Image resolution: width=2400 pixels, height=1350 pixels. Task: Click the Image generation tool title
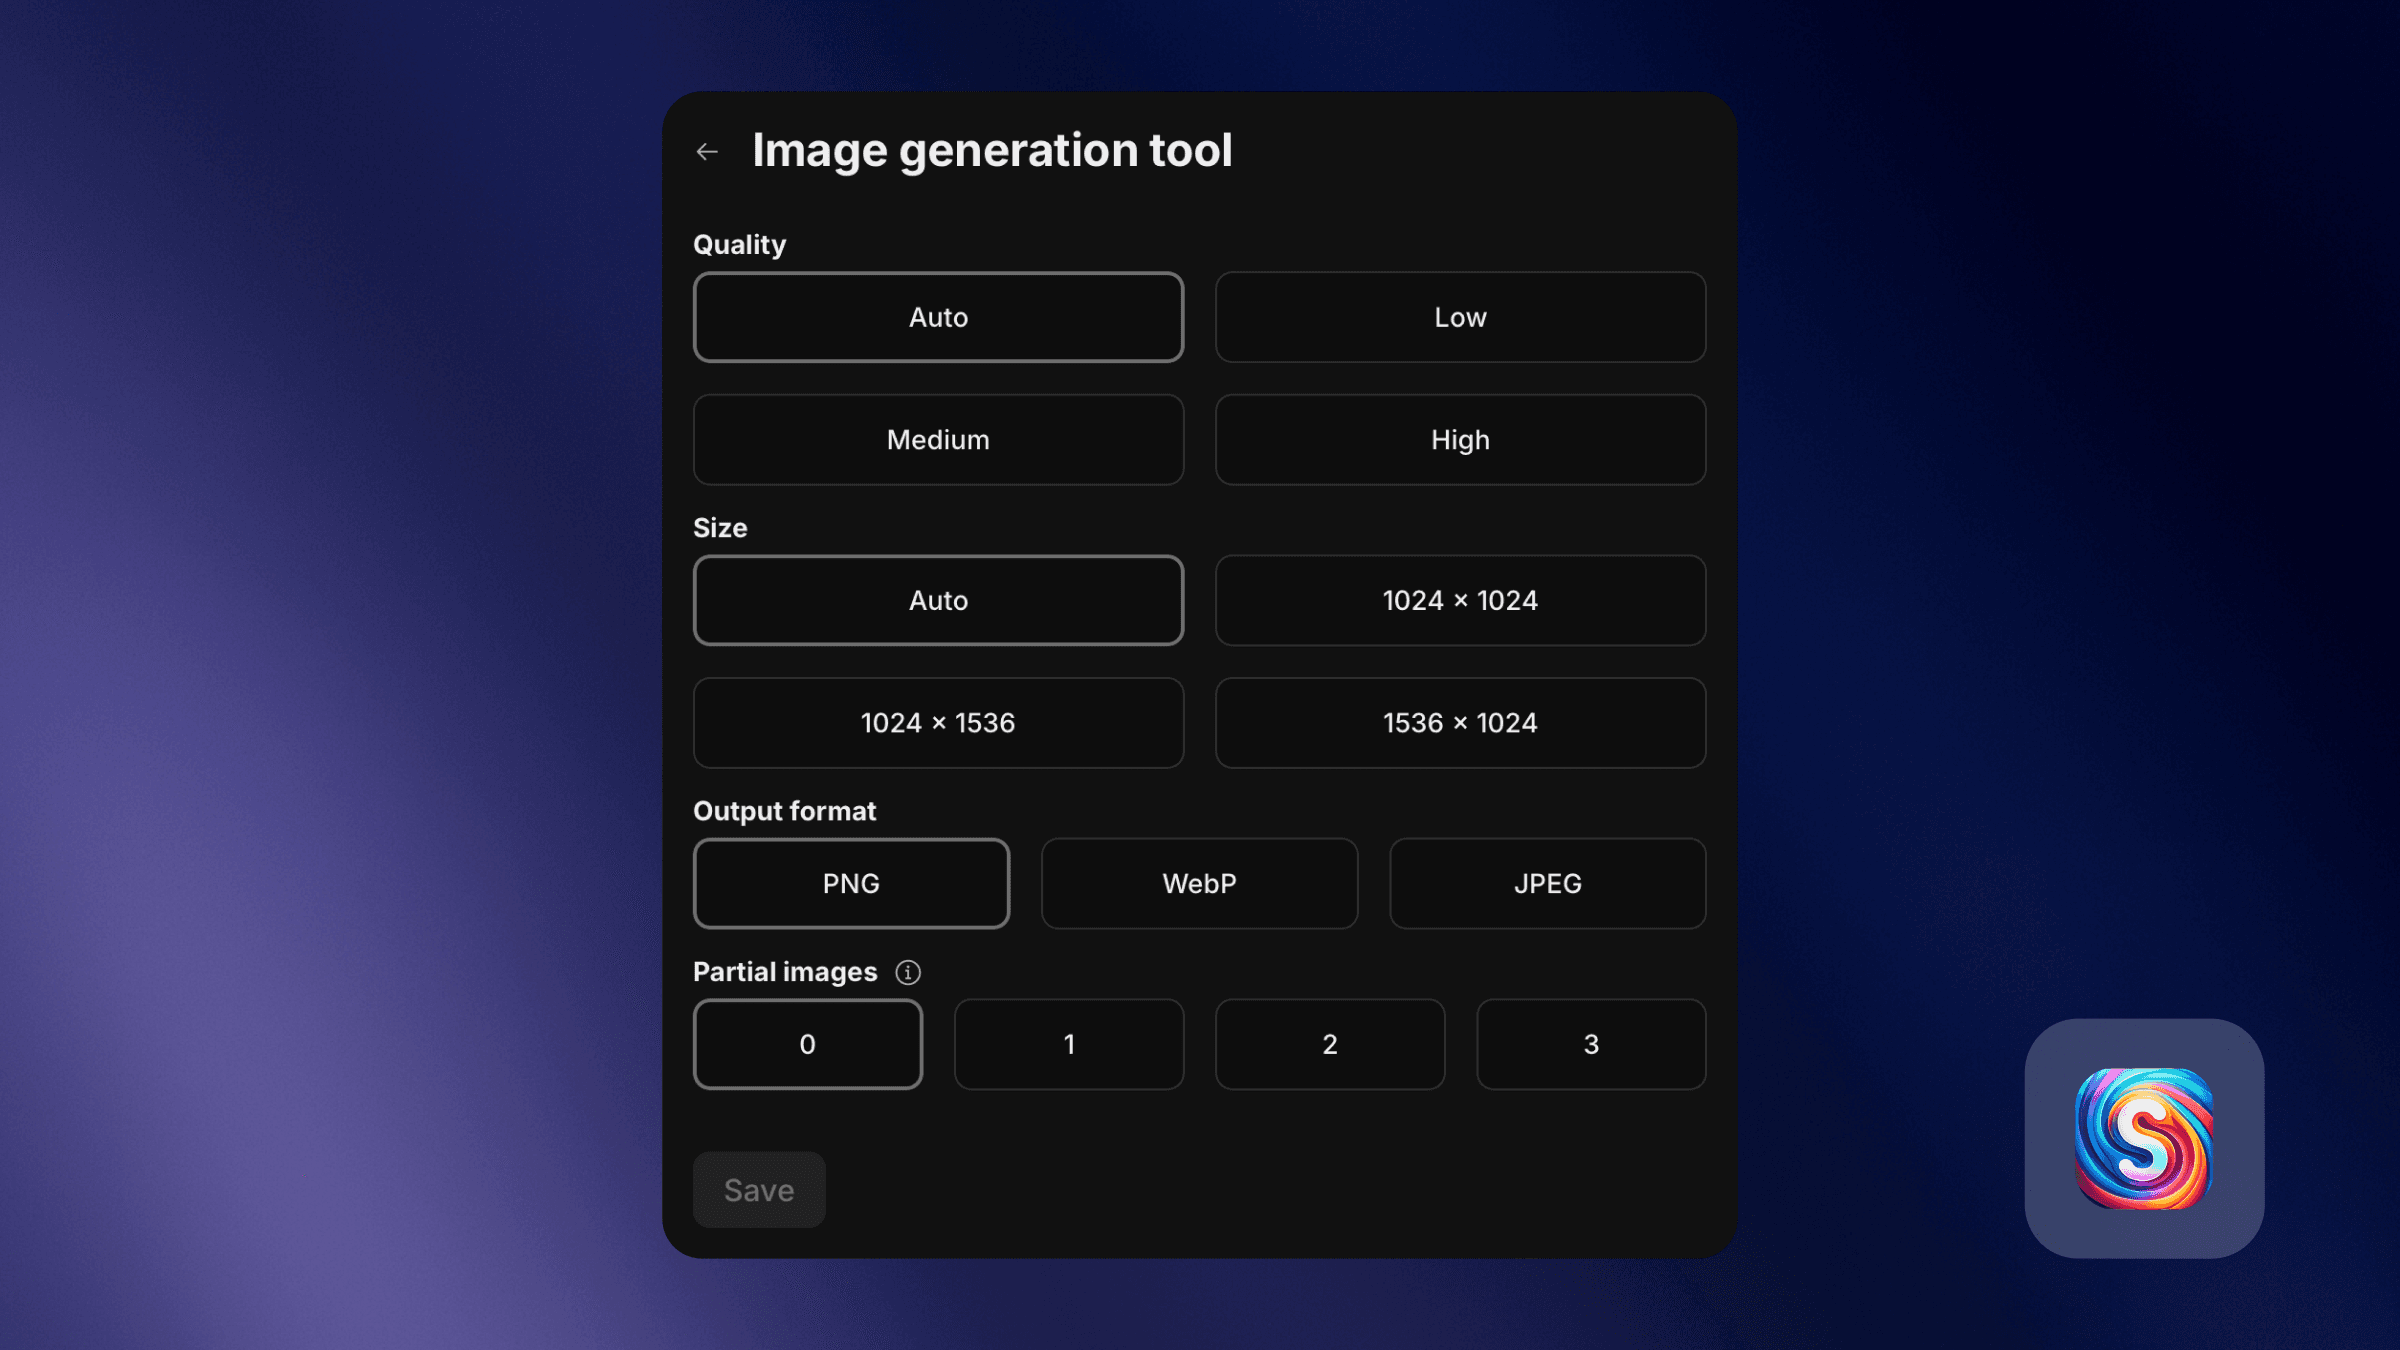pos(993,149)
